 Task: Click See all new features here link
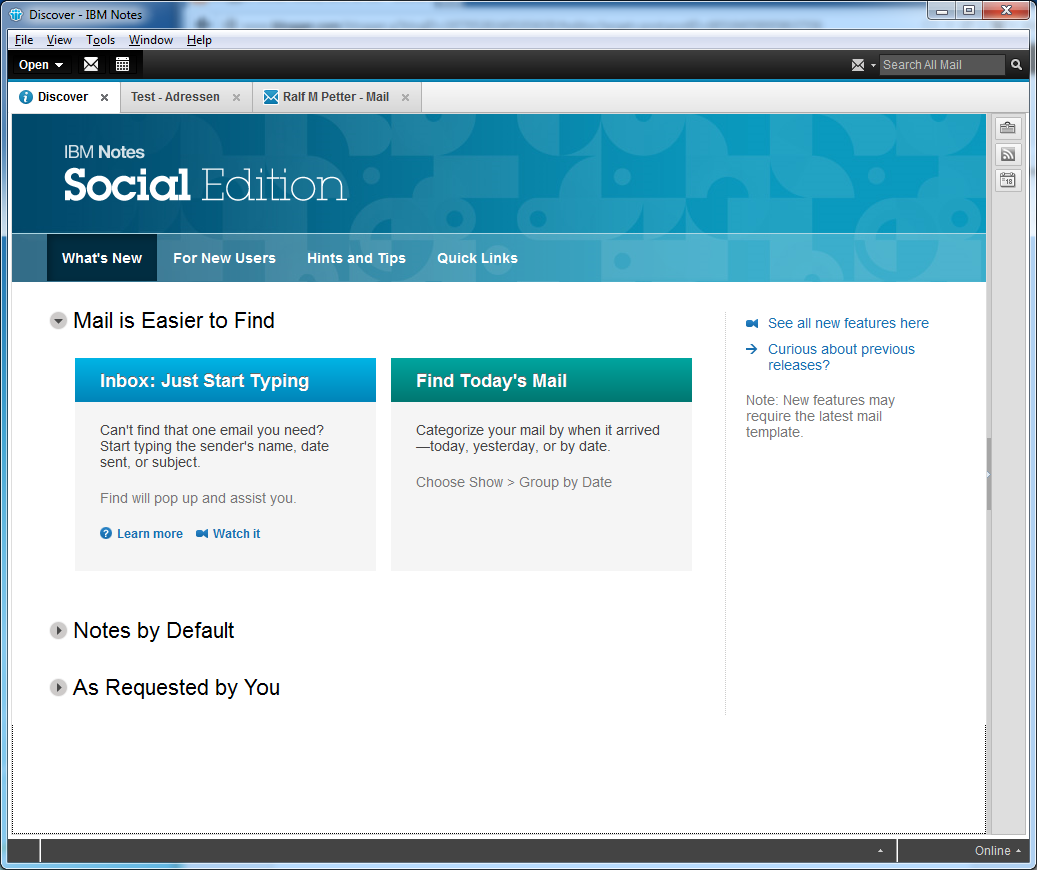(848, 323)
